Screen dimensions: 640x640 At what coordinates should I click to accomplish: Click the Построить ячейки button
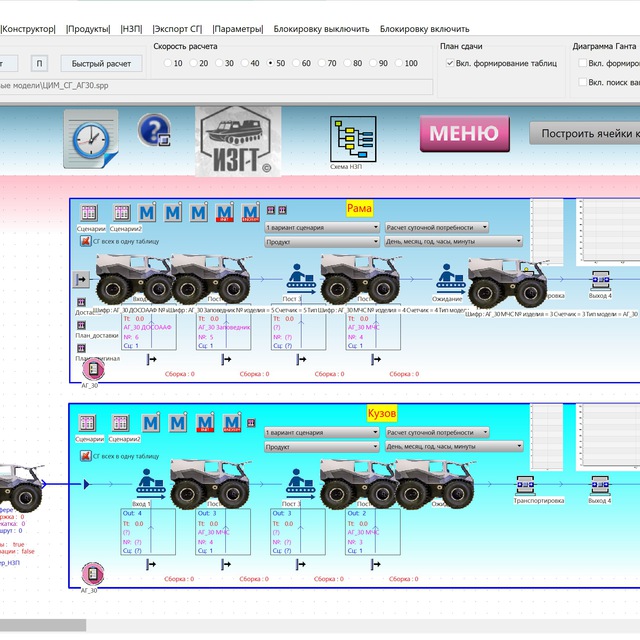click(584, 133)
